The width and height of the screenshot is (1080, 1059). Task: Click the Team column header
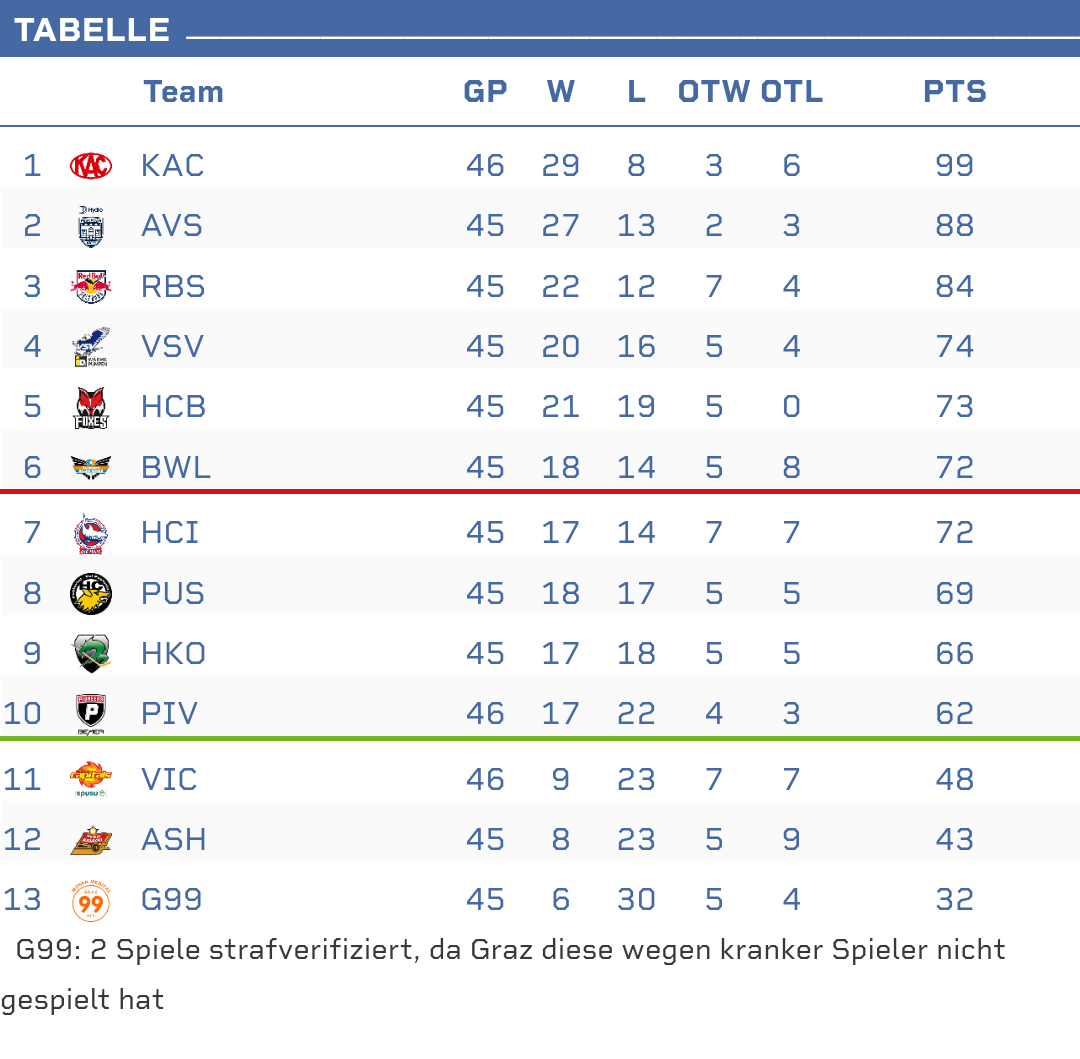tap(183, 92)
